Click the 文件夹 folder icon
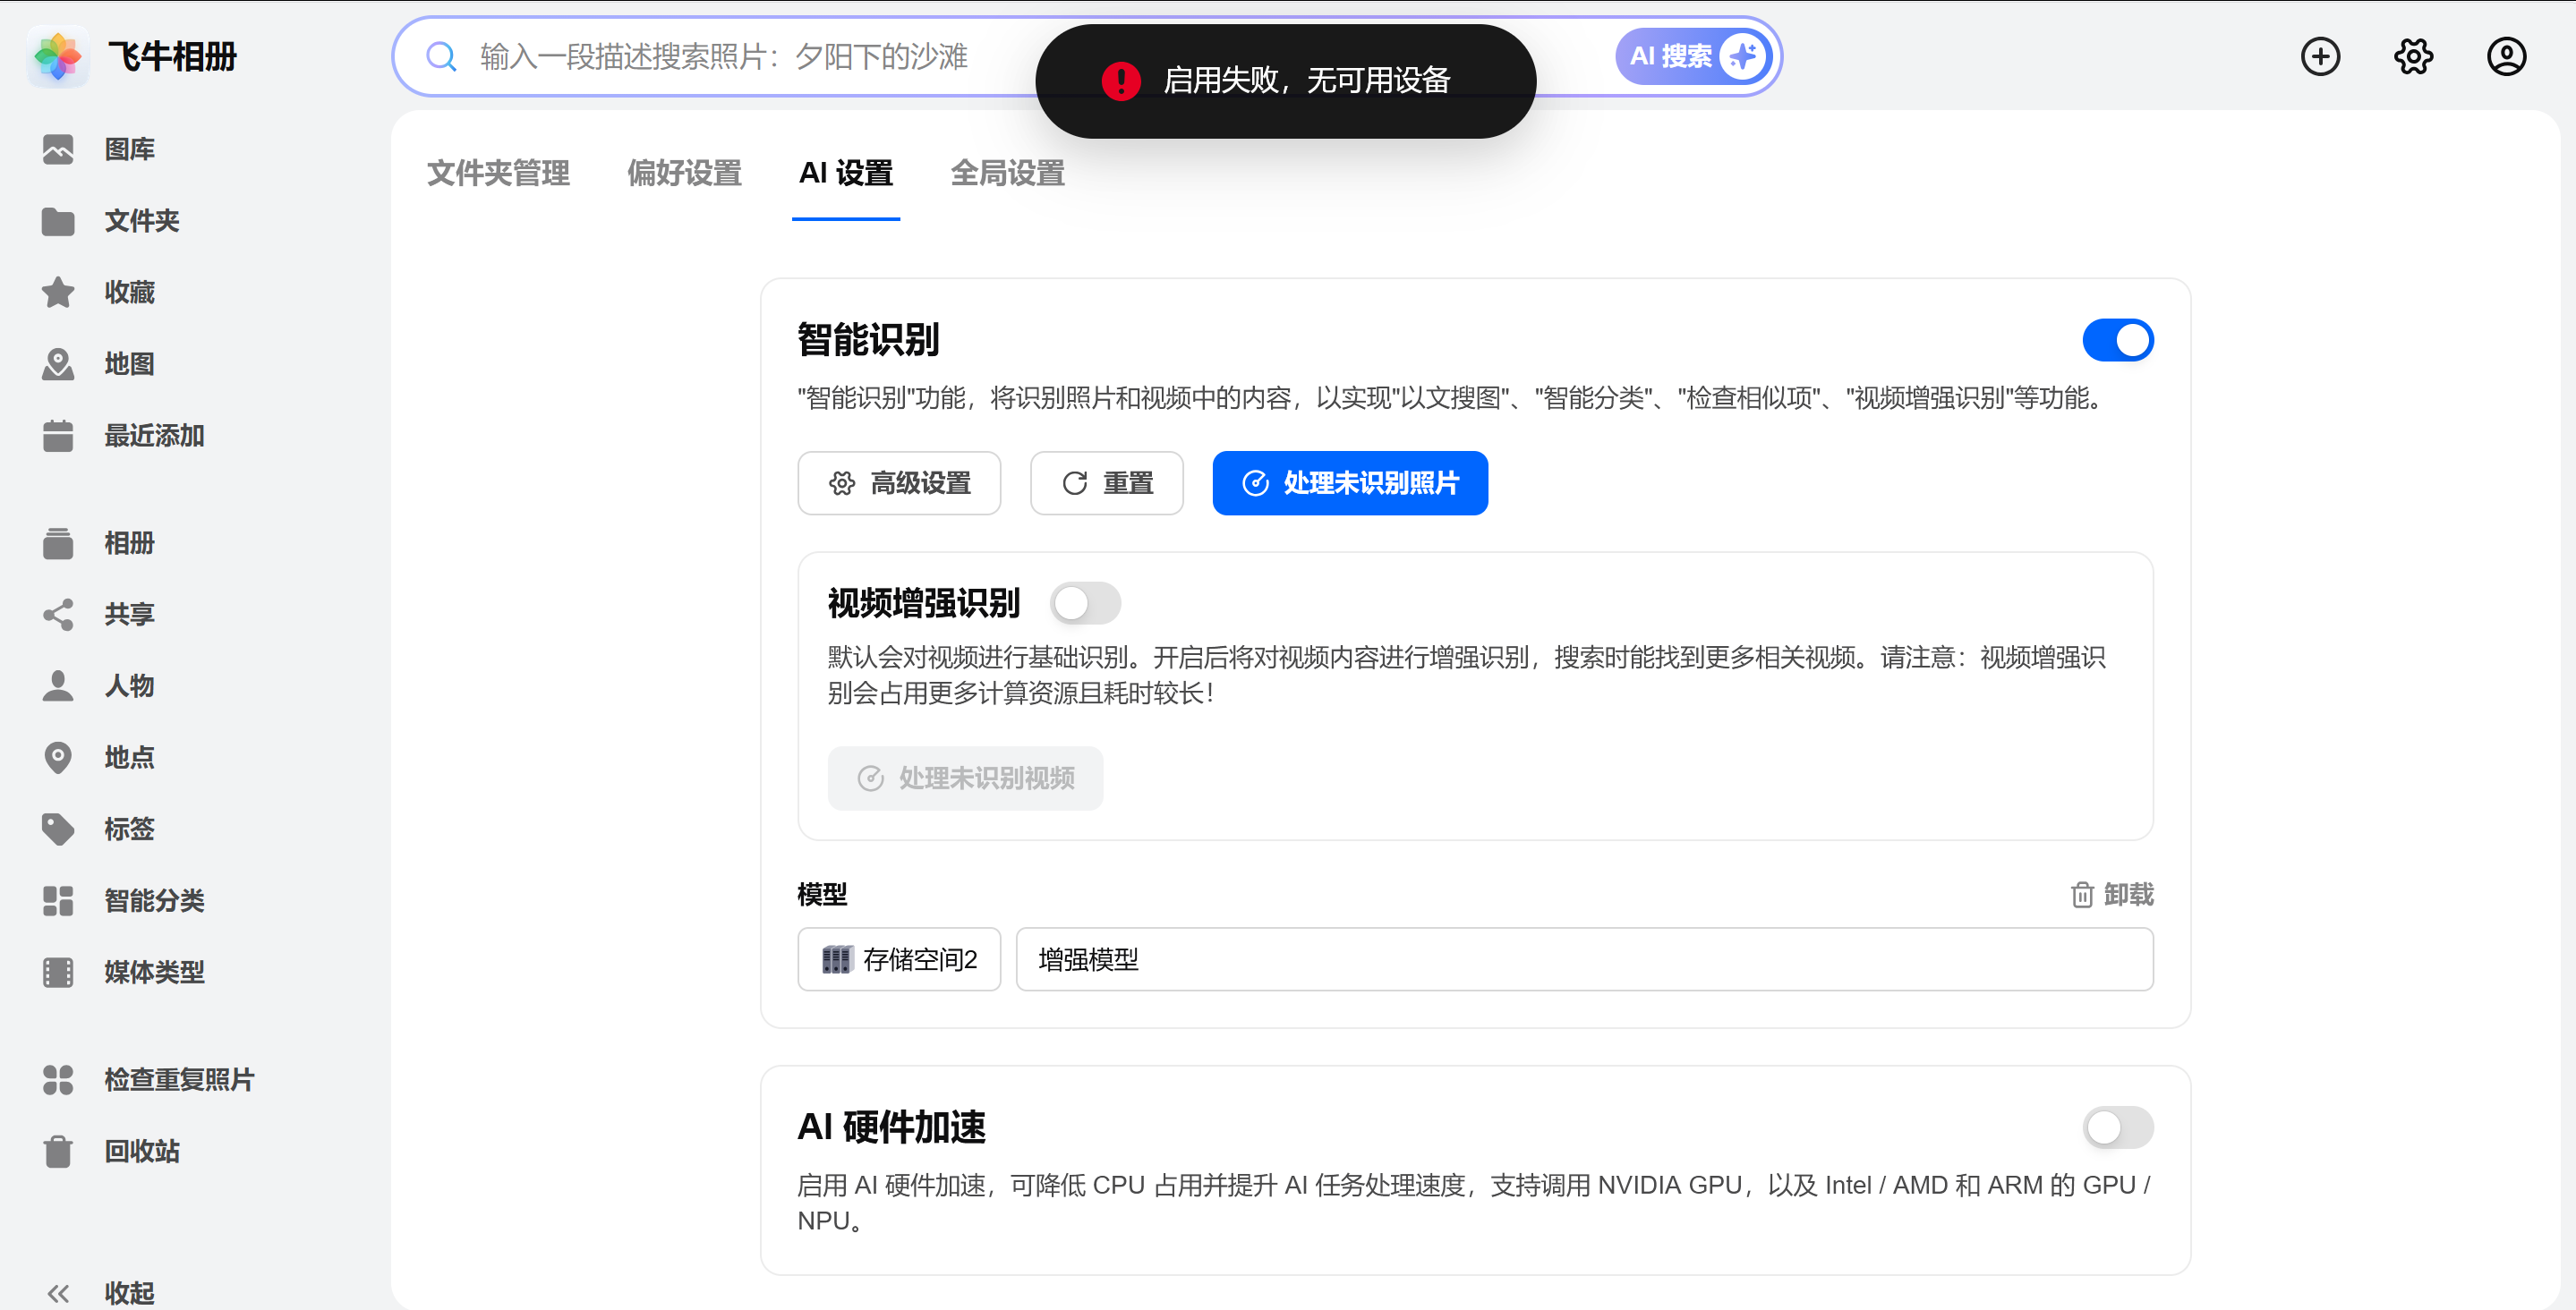This screenshot has height=1310, width=2576. click(58, 221)
